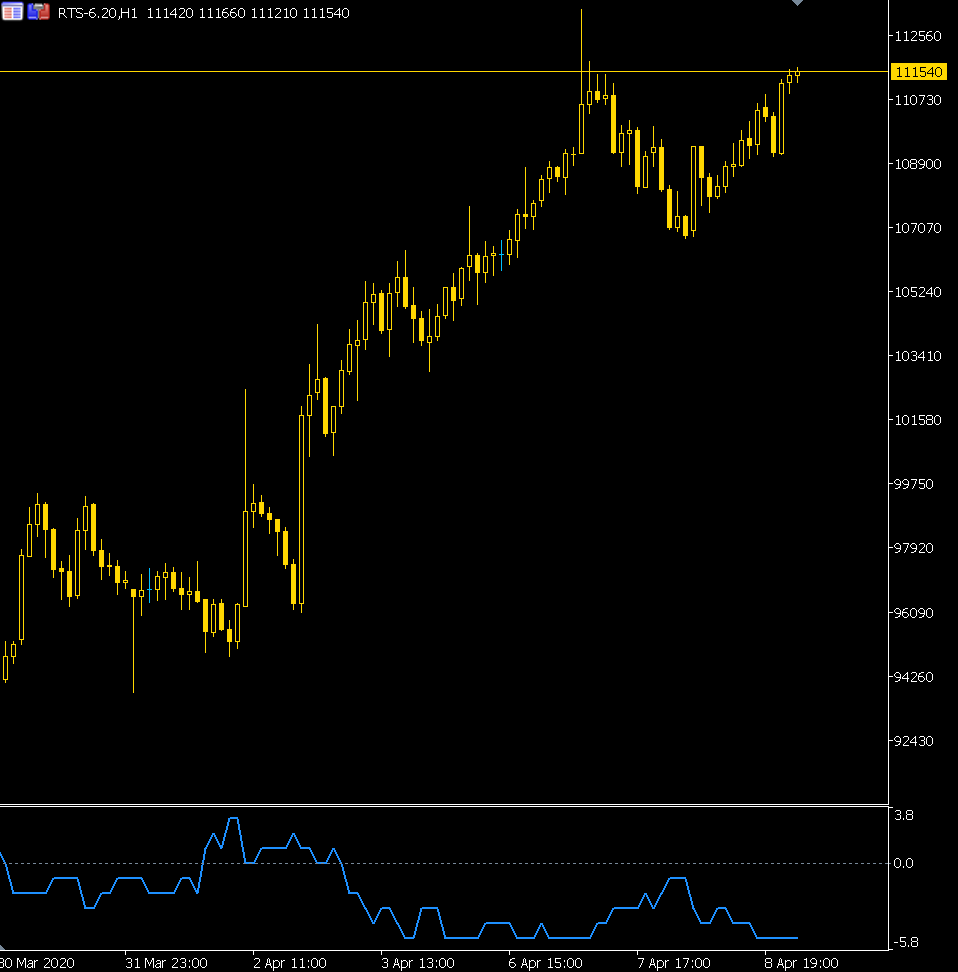The image size is (958, 972).
Task: Click the 92430 price scale label
Action: (x=918, y=741)
